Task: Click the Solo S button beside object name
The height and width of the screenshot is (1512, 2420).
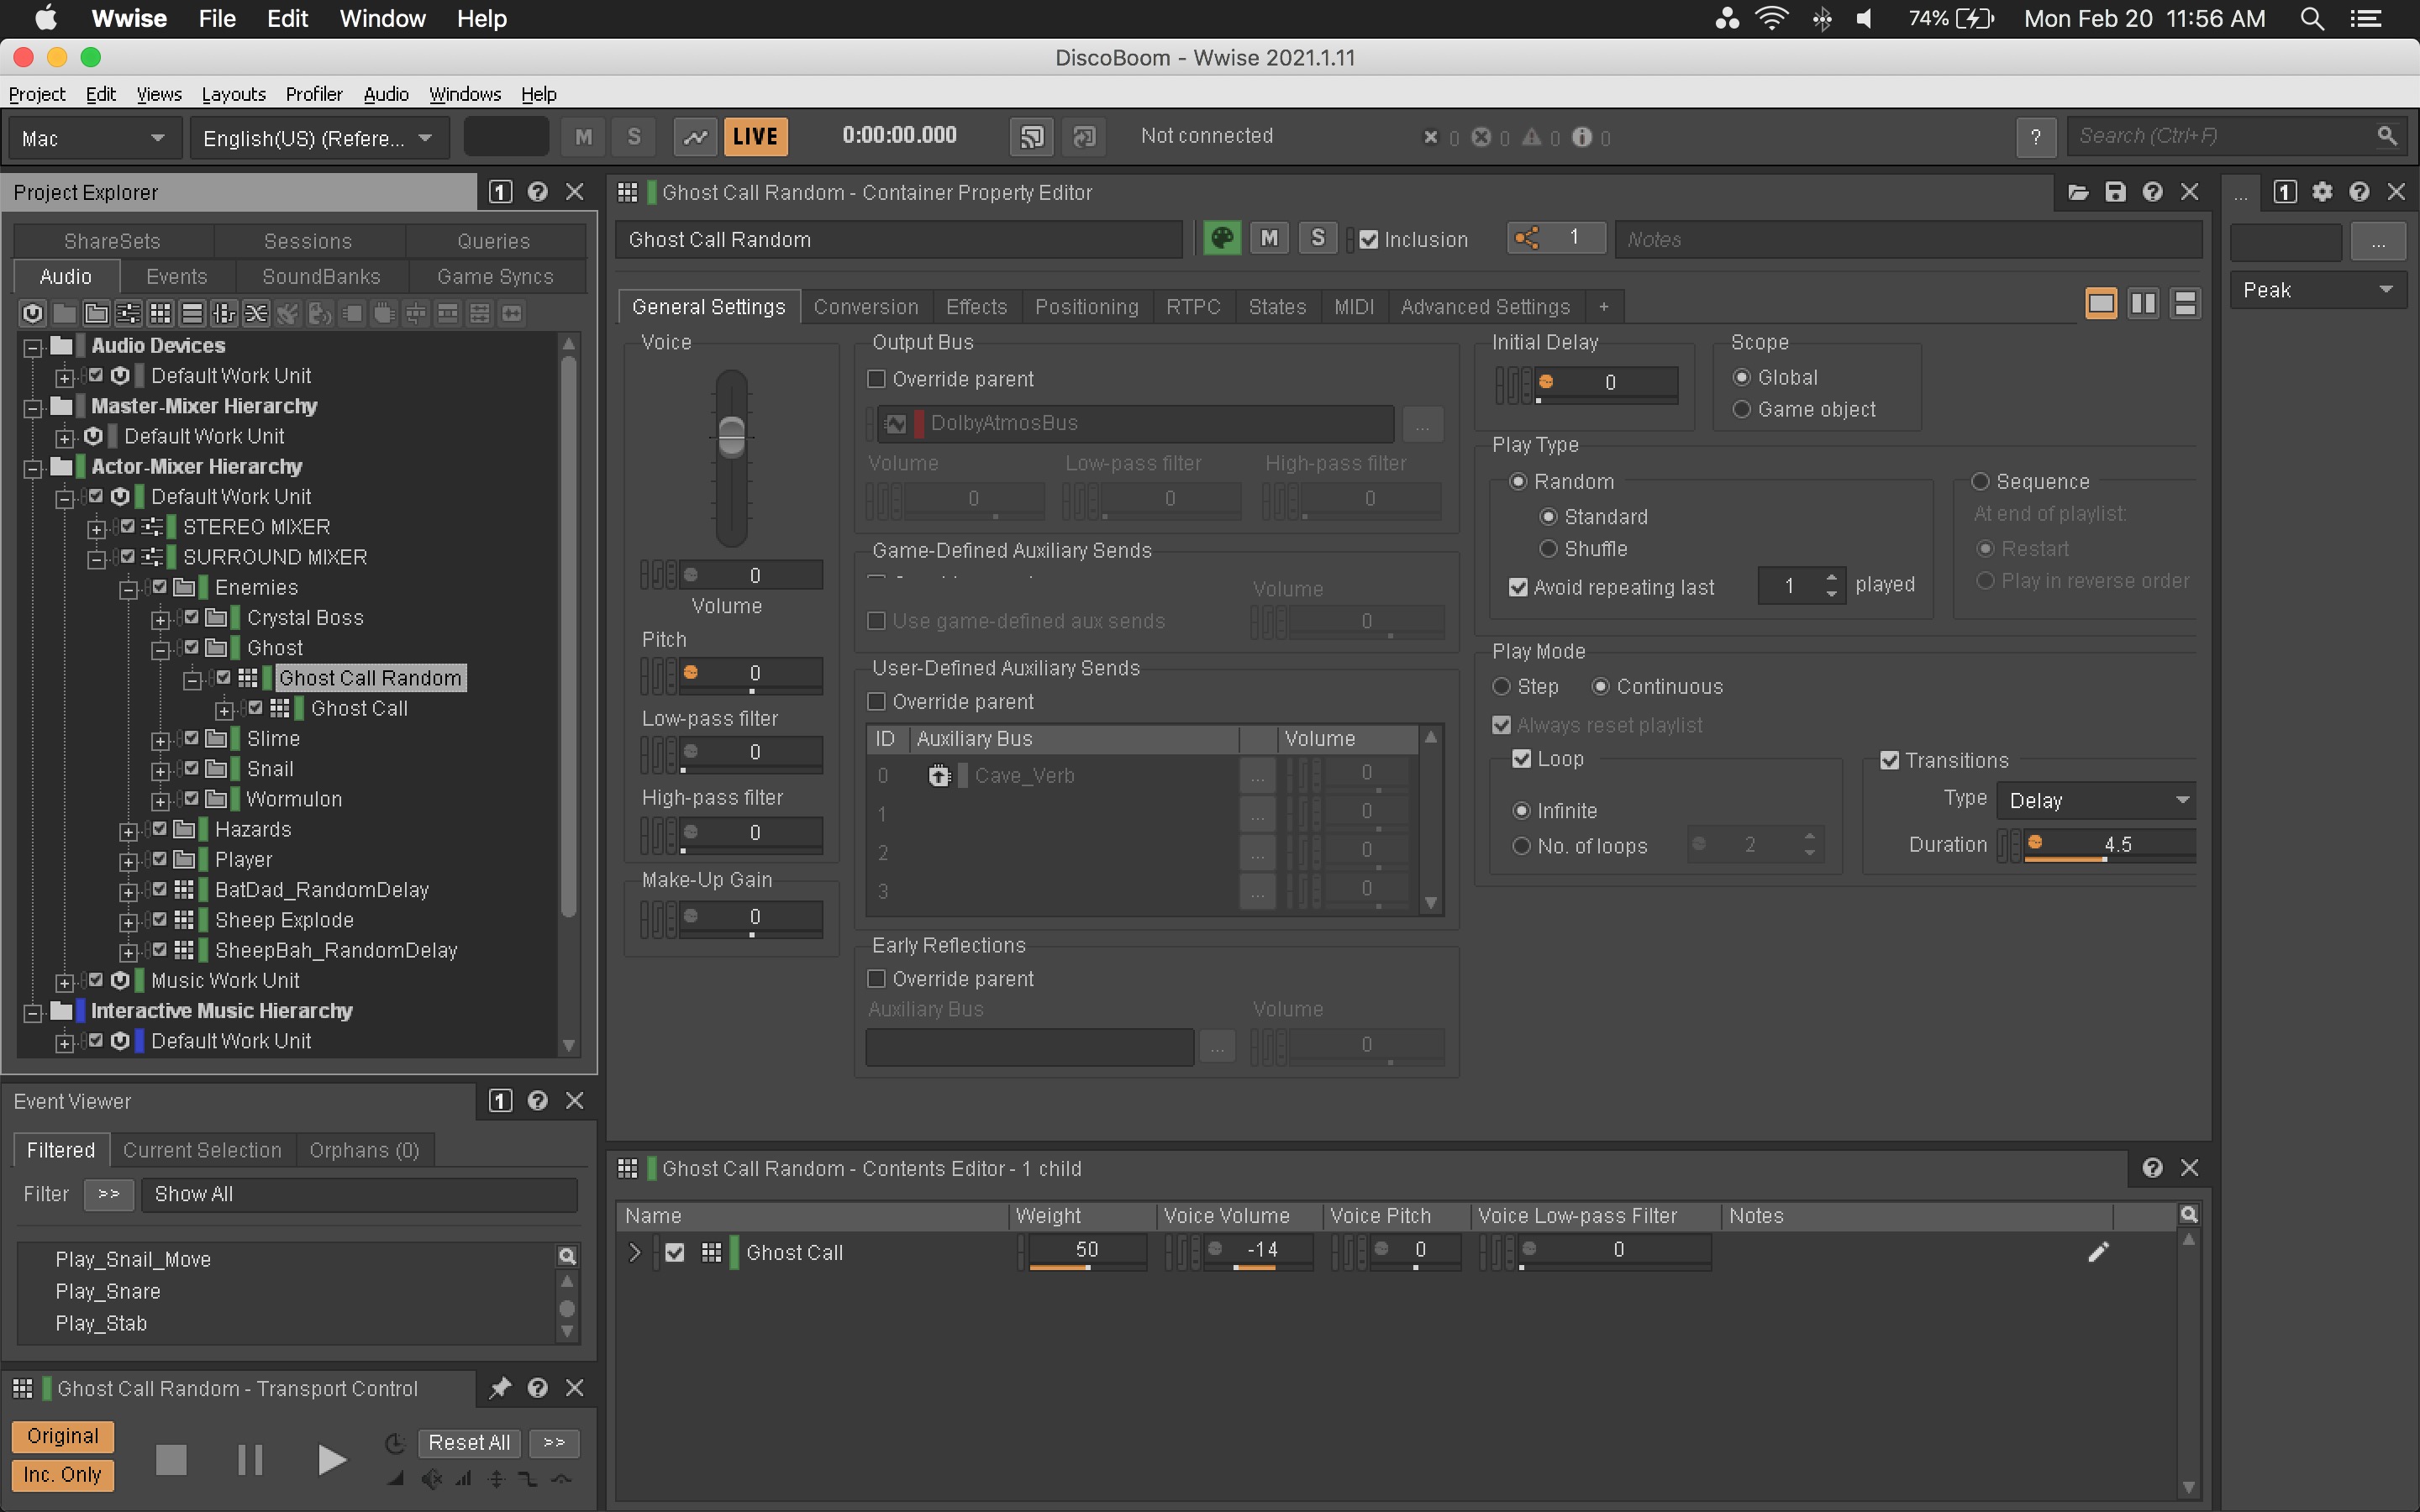Action: (1317, 238)
